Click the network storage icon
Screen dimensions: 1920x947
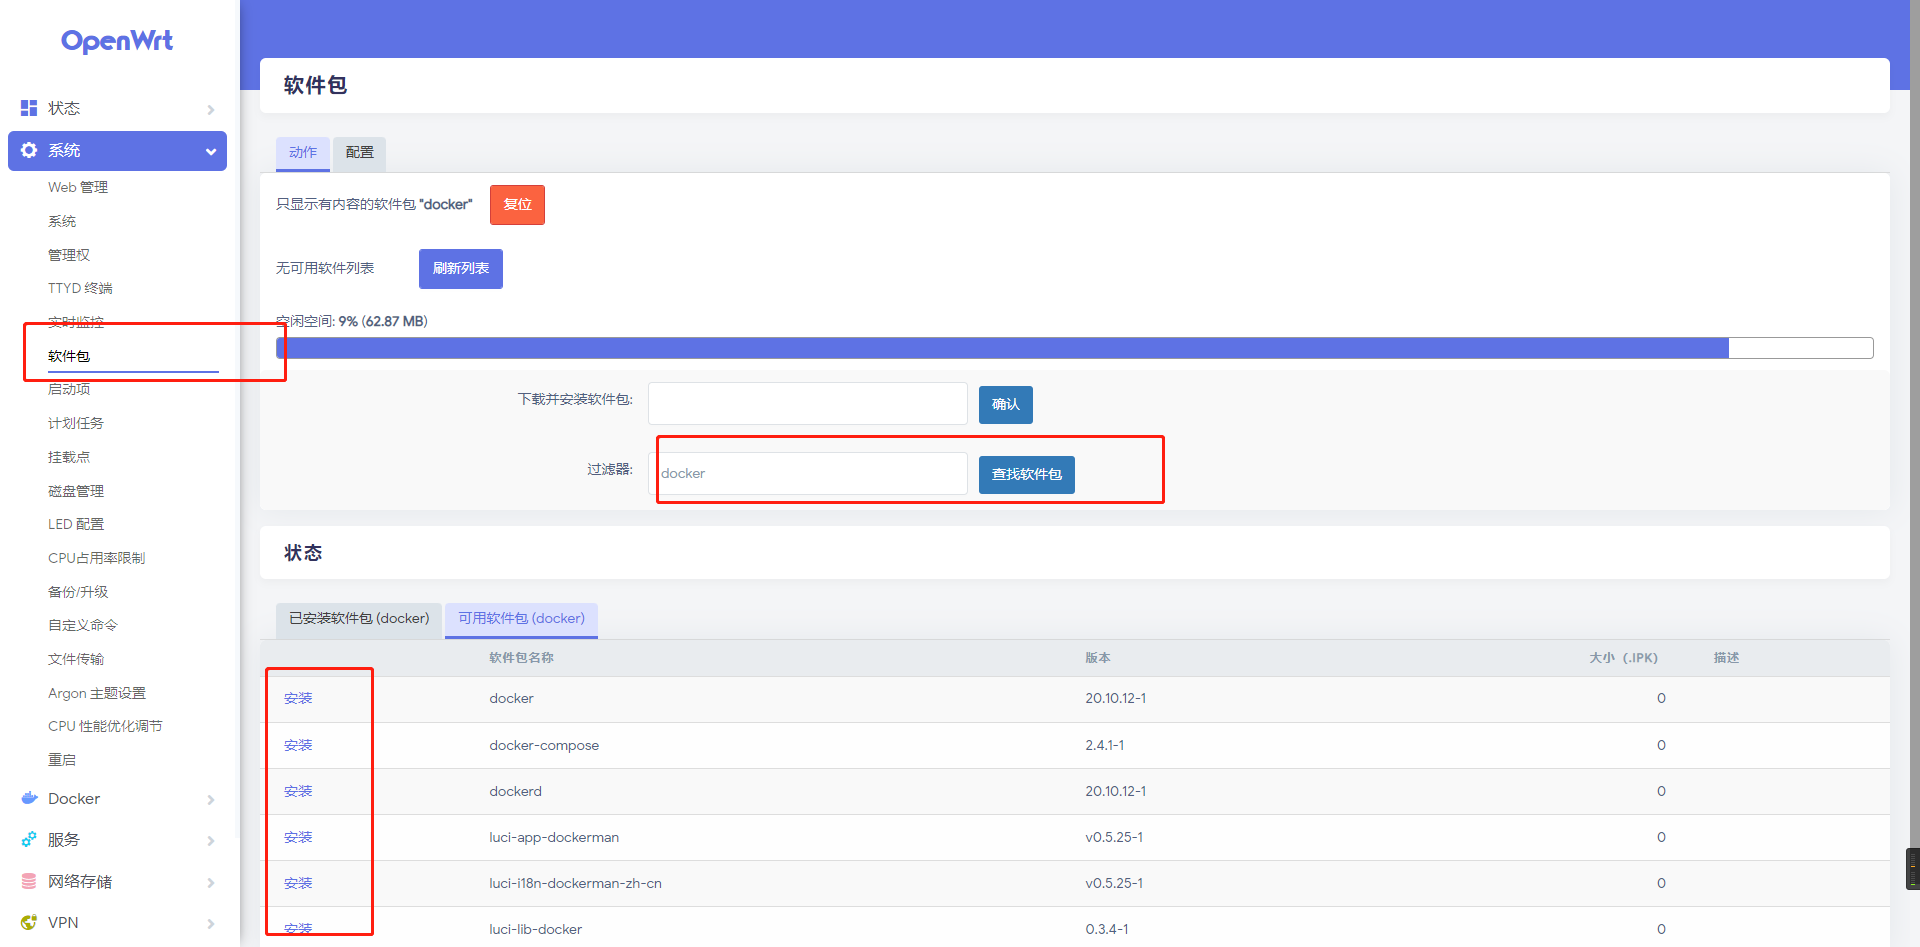pos(29,881)
